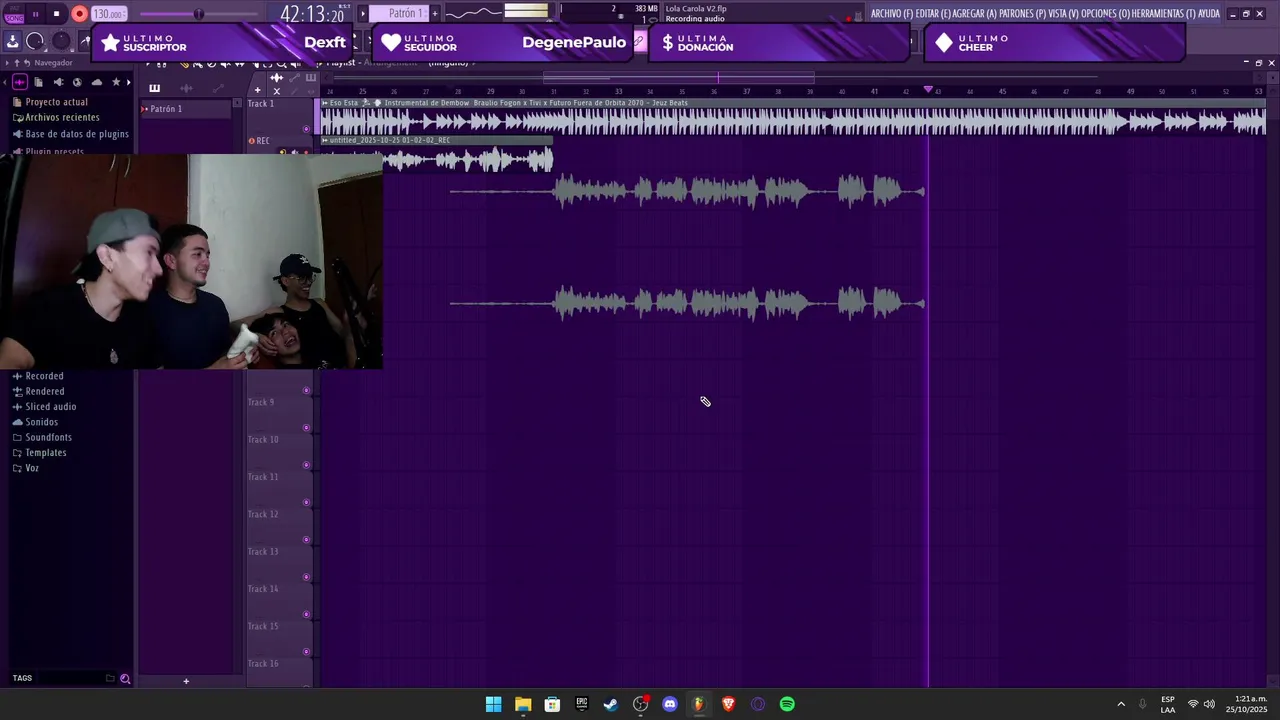Show patterns with the picker piano icon
Image resolution: width=1280 pixels, height=720 pixels.
[x=154, y=88]
